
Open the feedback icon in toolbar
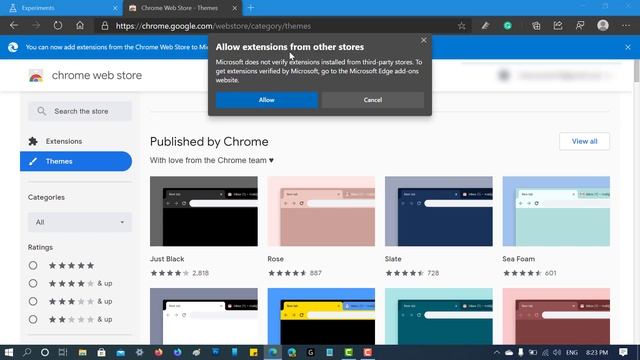pos(580,26)
